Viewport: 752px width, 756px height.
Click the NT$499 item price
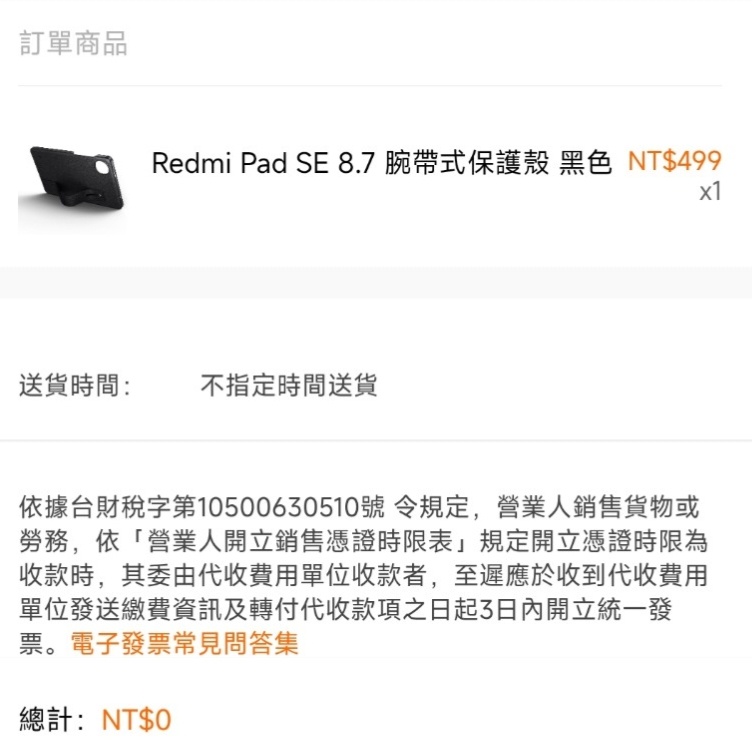(x=674, y=161)
